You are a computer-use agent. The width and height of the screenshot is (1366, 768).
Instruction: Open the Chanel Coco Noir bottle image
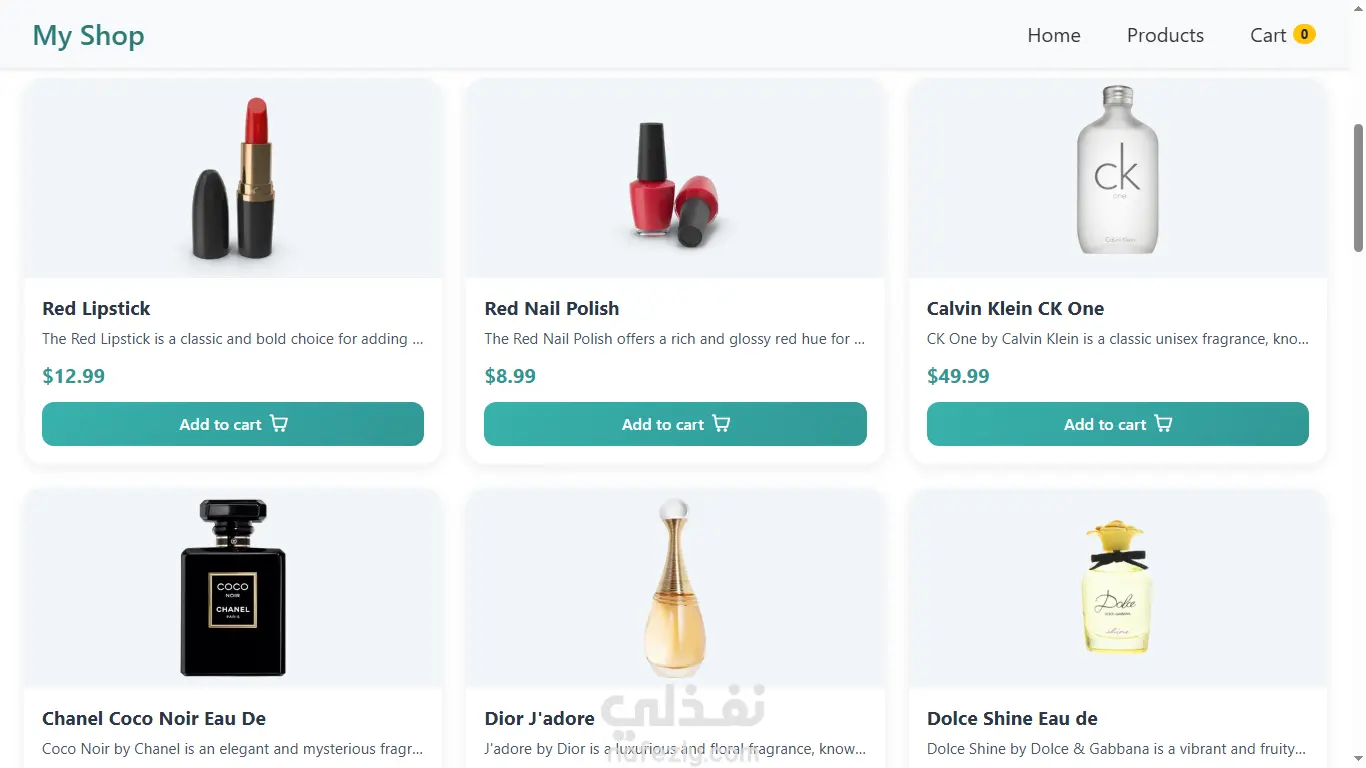point(233,587)
